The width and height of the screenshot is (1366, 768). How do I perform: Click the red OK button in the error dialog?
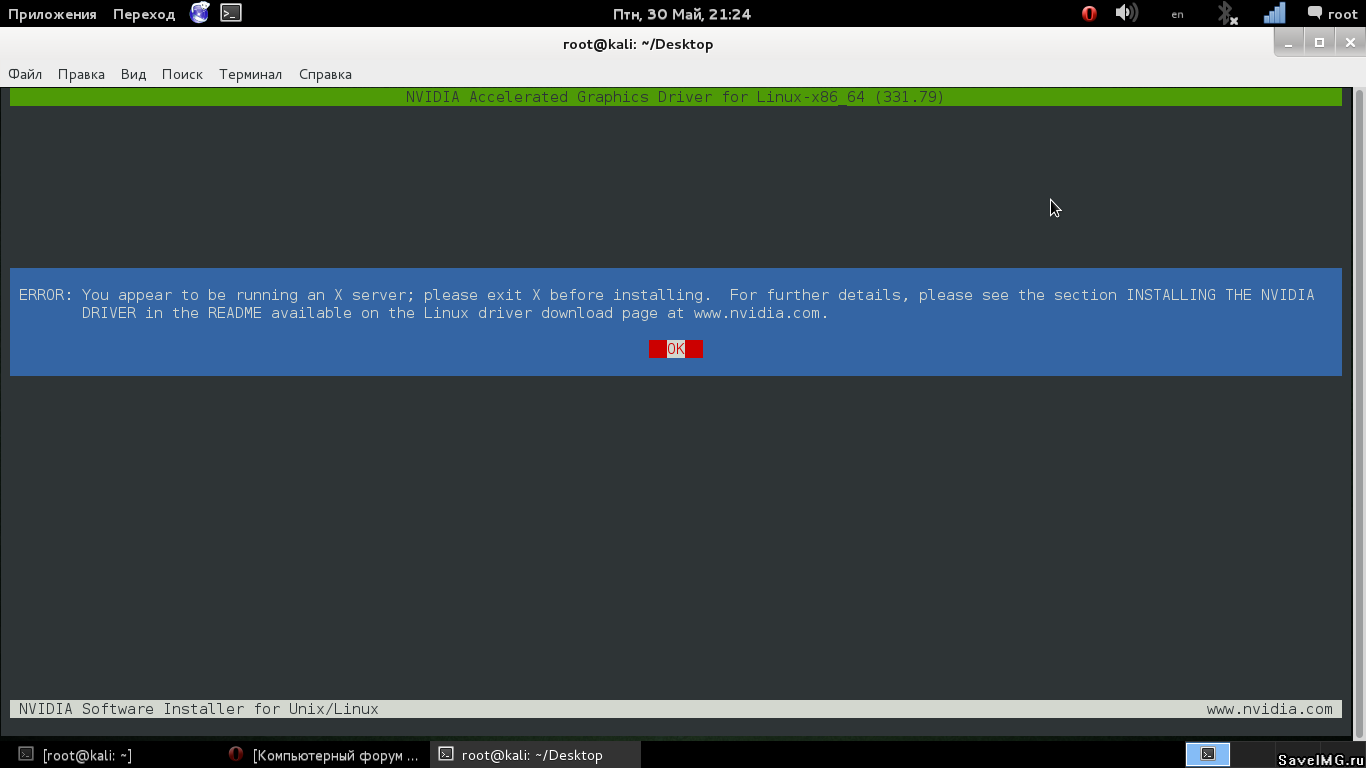(x=676, y=348)
